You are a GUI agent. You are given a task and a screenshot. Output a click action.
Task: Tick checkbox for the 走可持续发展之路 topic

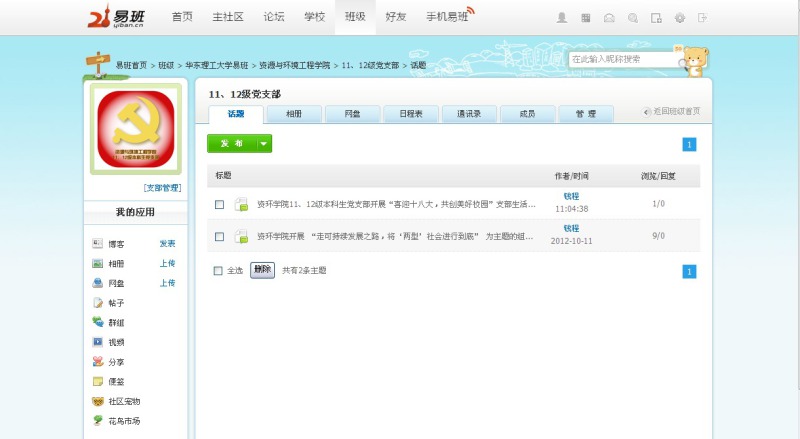point(219,237)
